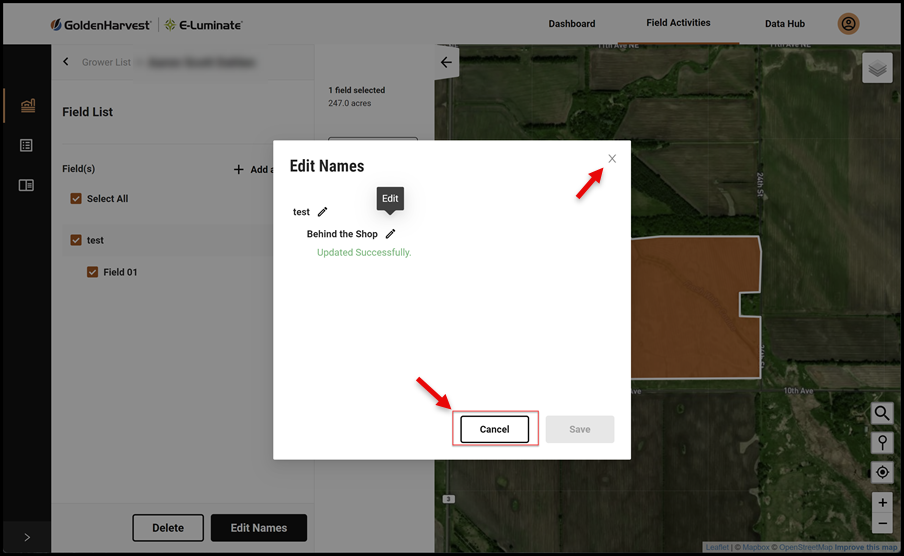
Task: Uncheck the test farm checkbox
Action: (x=76, y=240)
